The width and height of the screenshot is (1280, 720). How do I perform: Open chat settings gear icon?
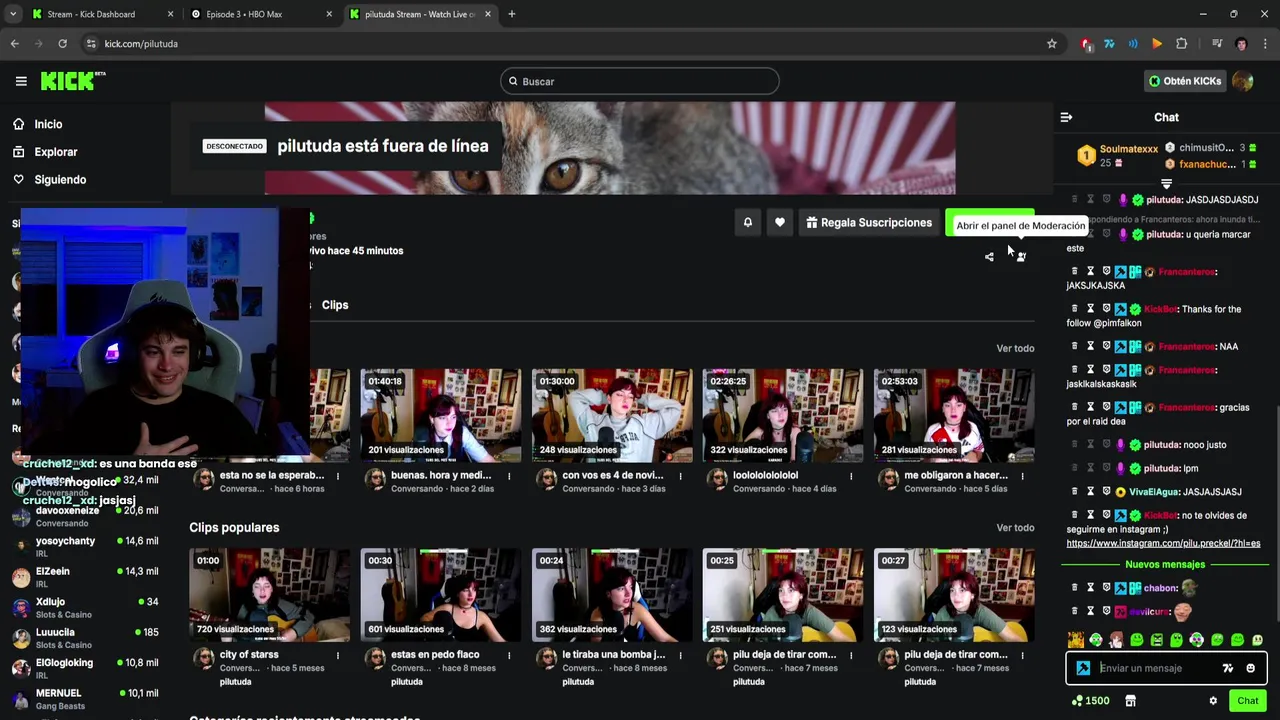click(x=1213, y=701)
